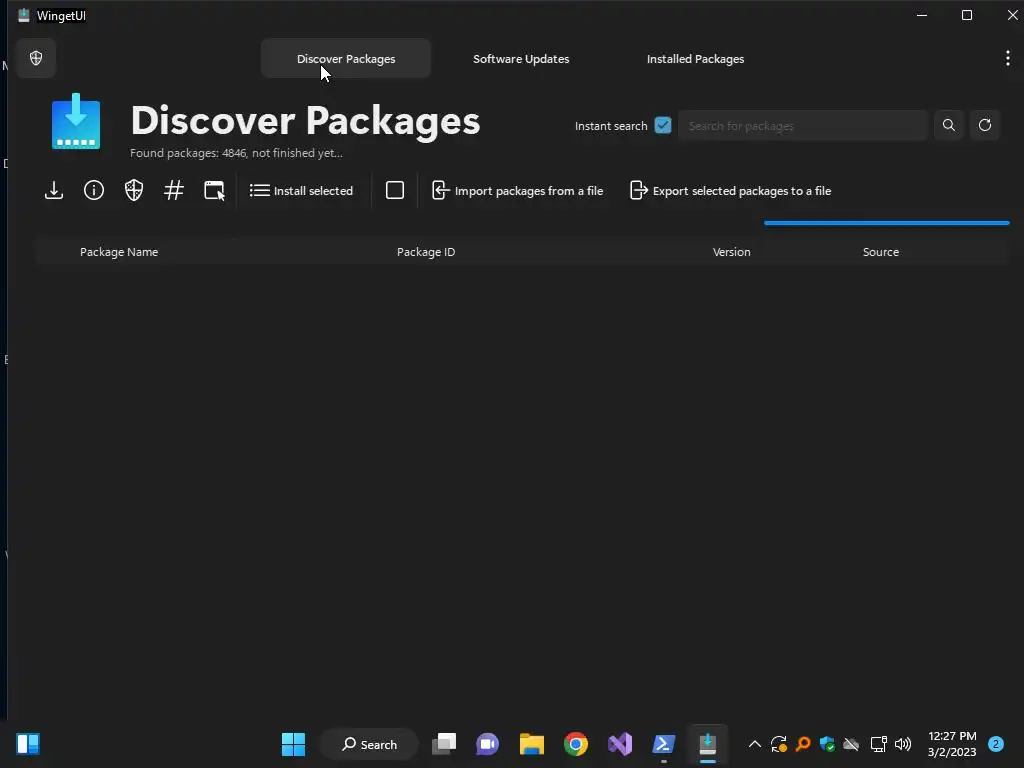This screenshot has width=1024, height=768.
Task: Open the Windows Start menu
Action: tap(293, 744)
